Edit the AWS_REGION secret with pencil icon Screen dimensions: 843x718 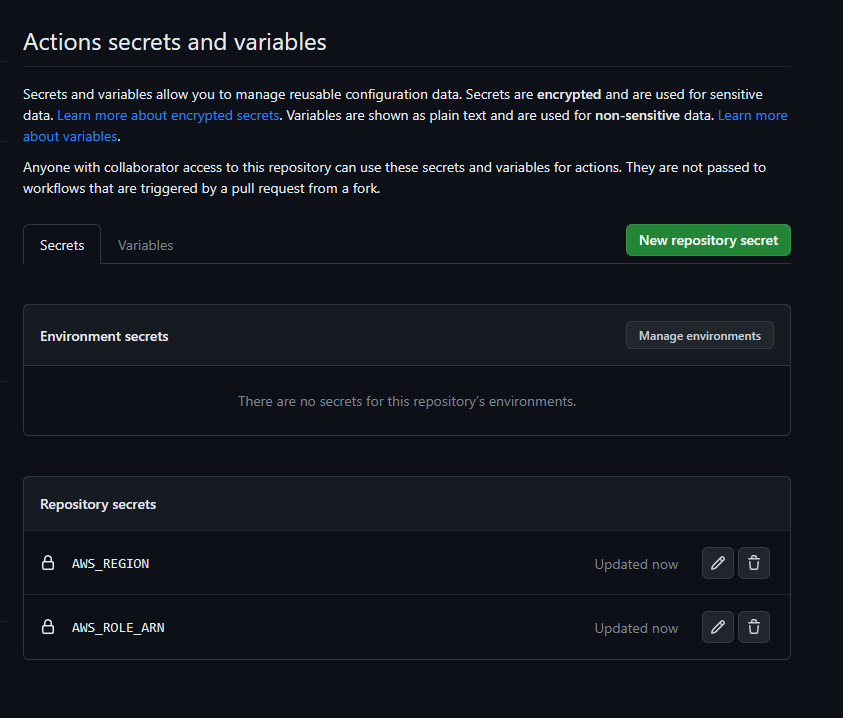coord(717,563)
